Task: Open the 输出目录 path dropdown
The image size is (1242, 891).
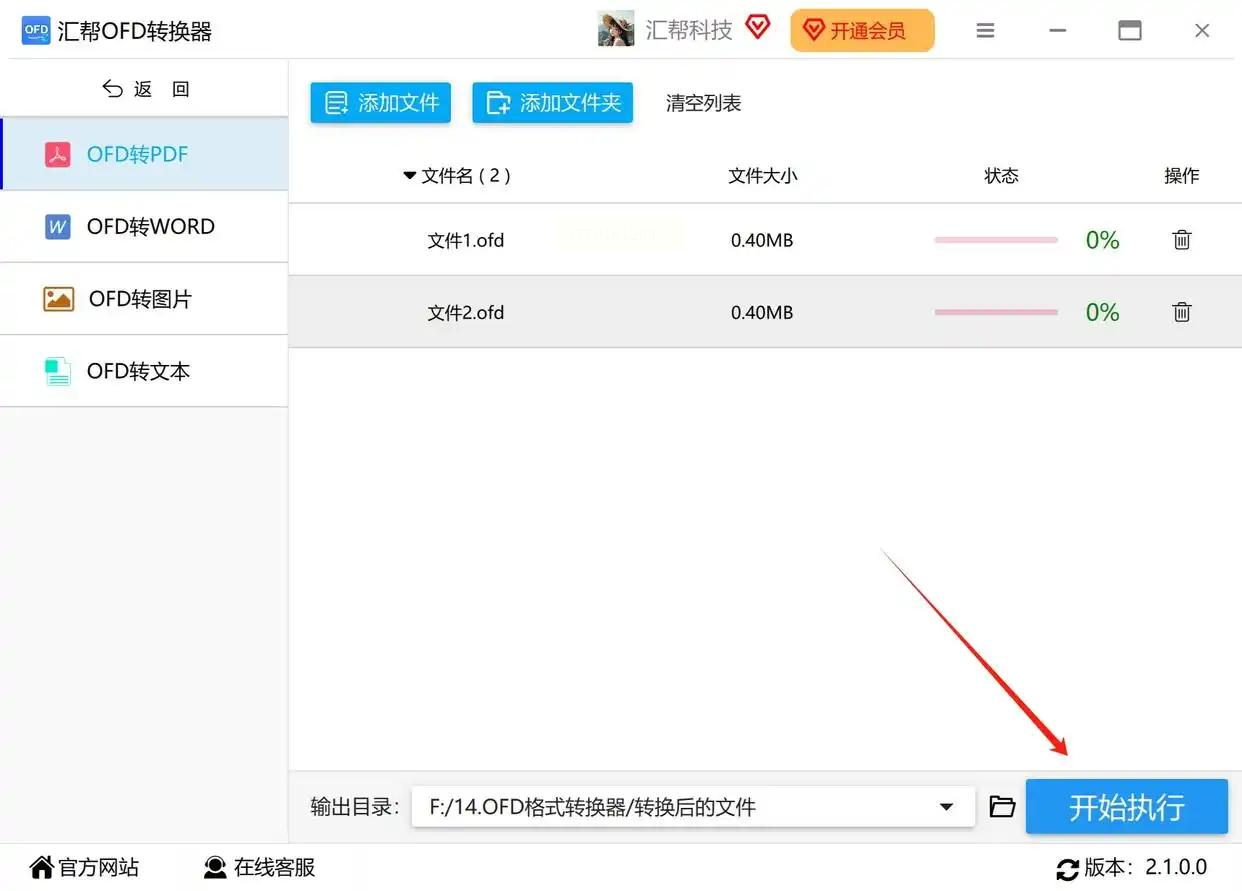Action: coord(946,807)
